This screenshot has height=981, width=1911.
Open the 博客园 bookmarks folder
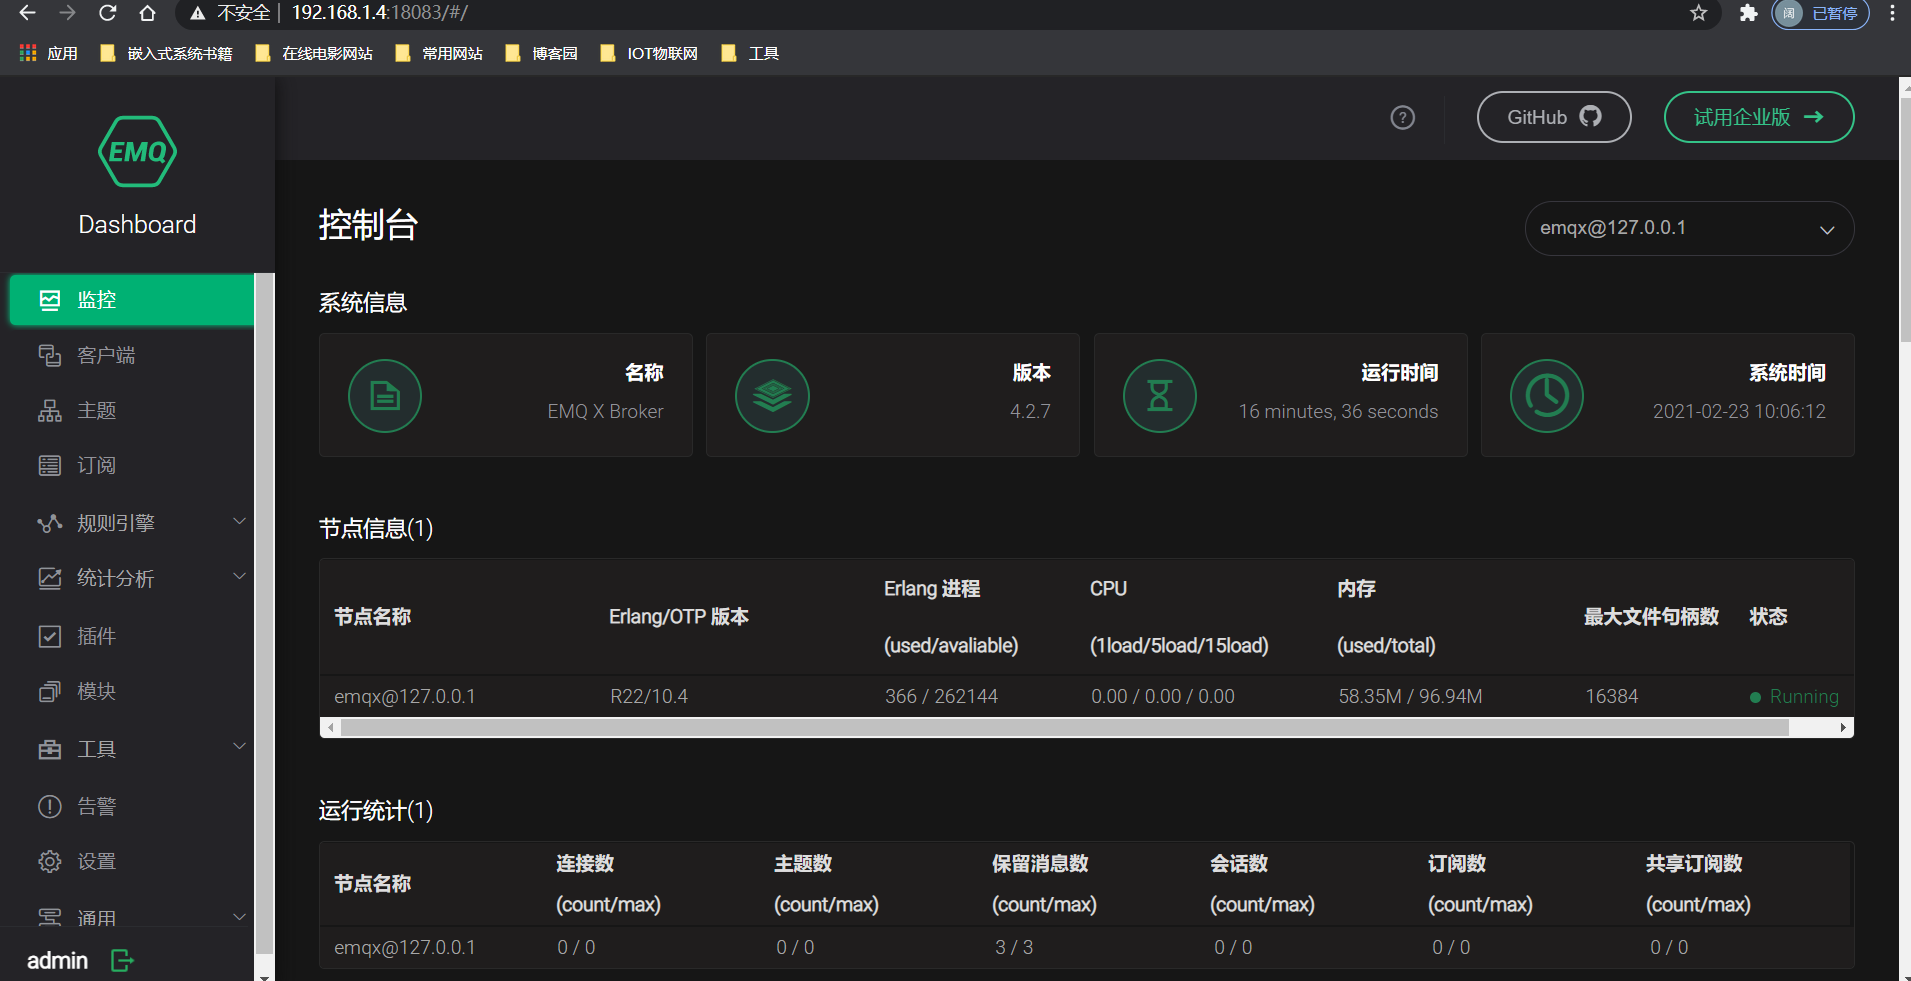(541, 53)
